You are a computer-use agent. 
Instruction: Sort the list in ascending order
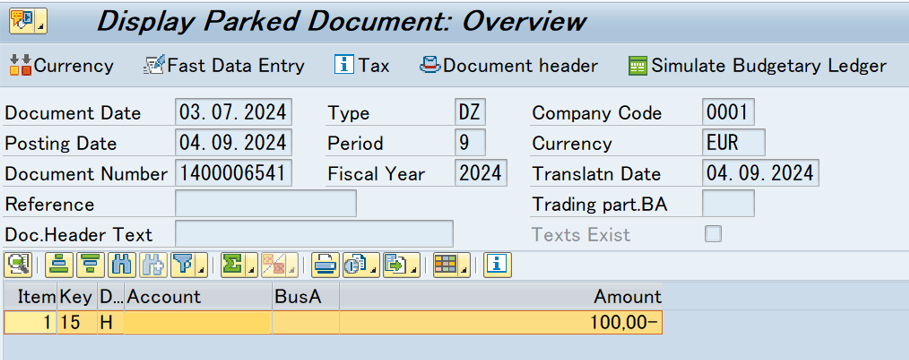tap(58, 266)
